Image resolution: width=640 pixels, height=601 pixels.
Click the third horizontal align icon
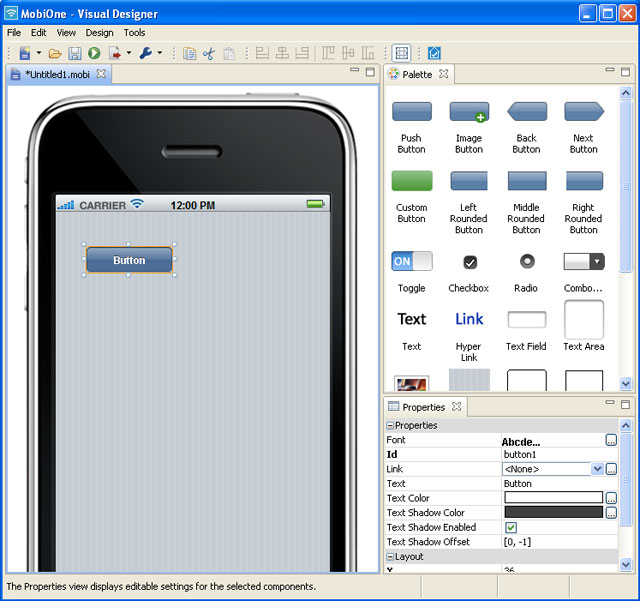302,53
